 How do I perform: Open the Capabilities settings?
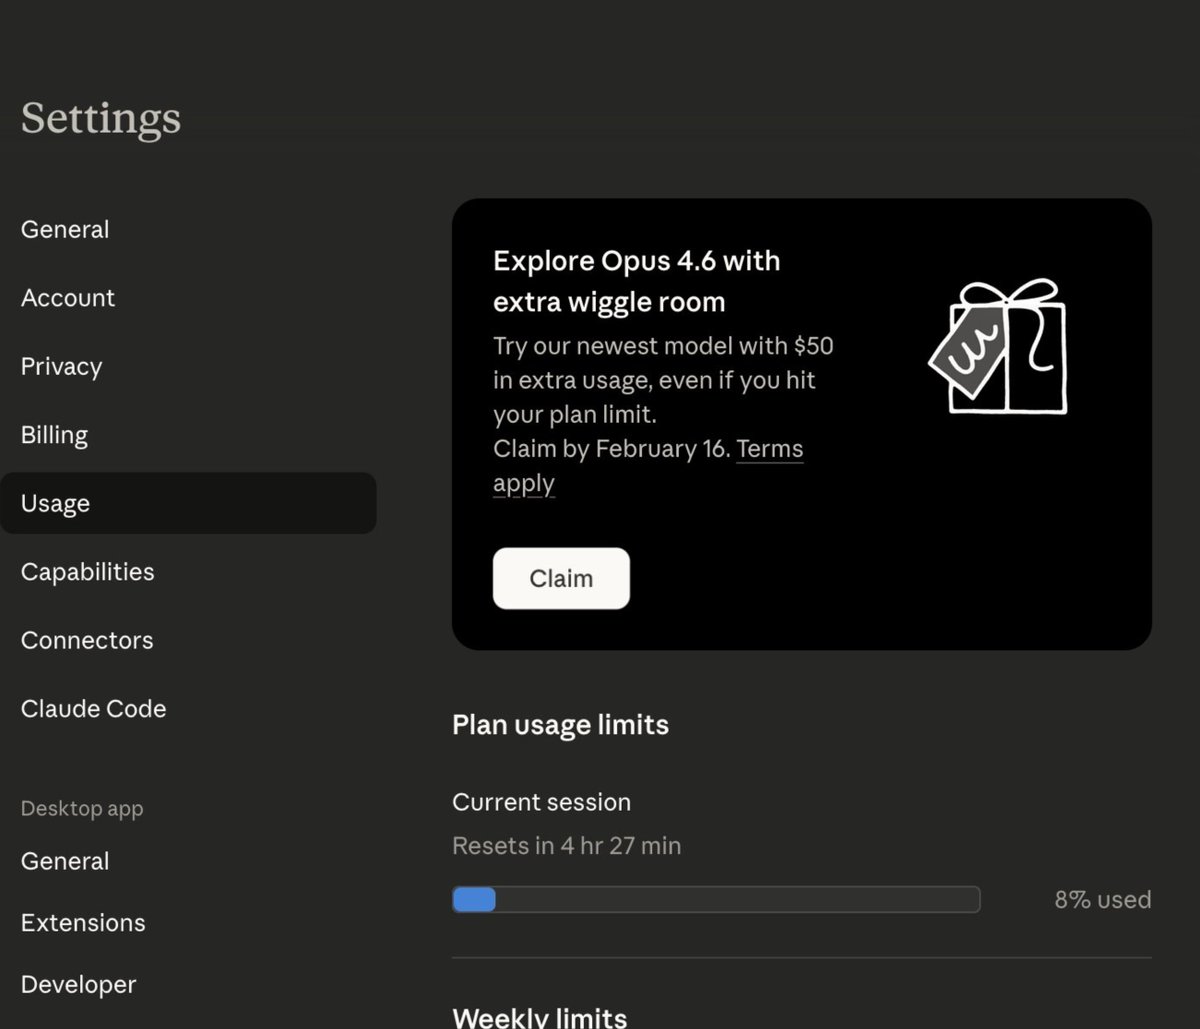[87, 572]
